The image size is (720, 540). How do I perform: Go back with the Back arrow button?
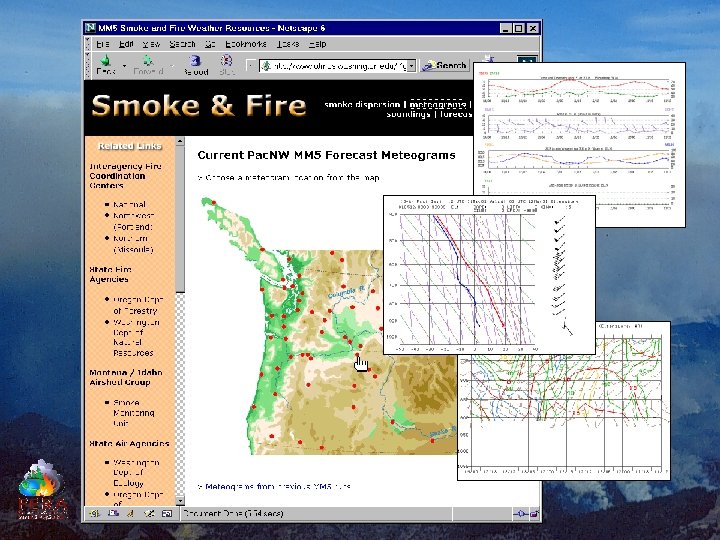click(106, 65)
